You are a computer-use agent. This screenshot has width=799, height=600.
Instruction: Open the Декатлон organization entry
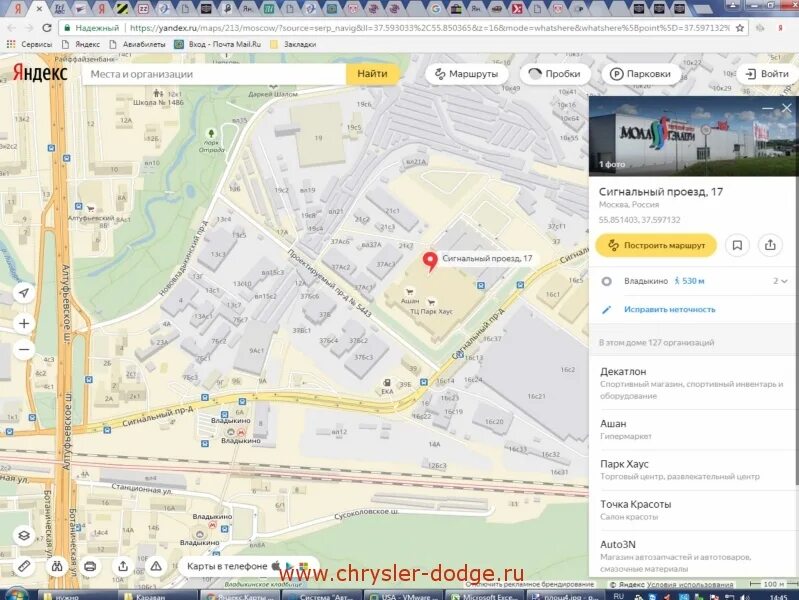[x=692, y=383]
